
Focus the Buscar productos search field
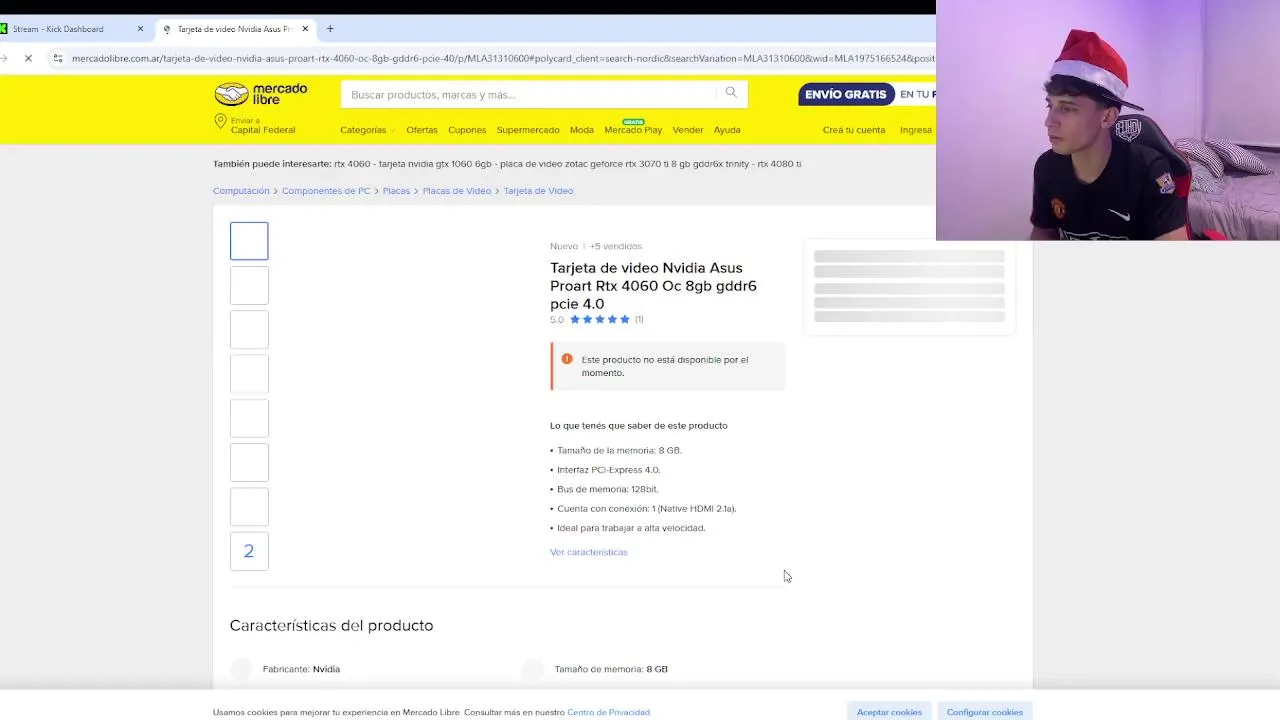coord(530,94)
